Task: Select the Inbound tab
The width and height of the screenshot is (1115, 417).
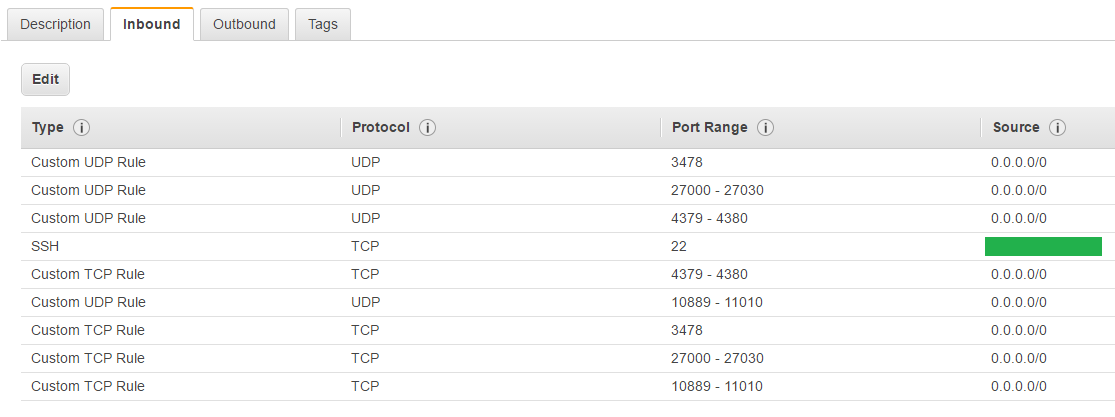Action: [152, 24]
